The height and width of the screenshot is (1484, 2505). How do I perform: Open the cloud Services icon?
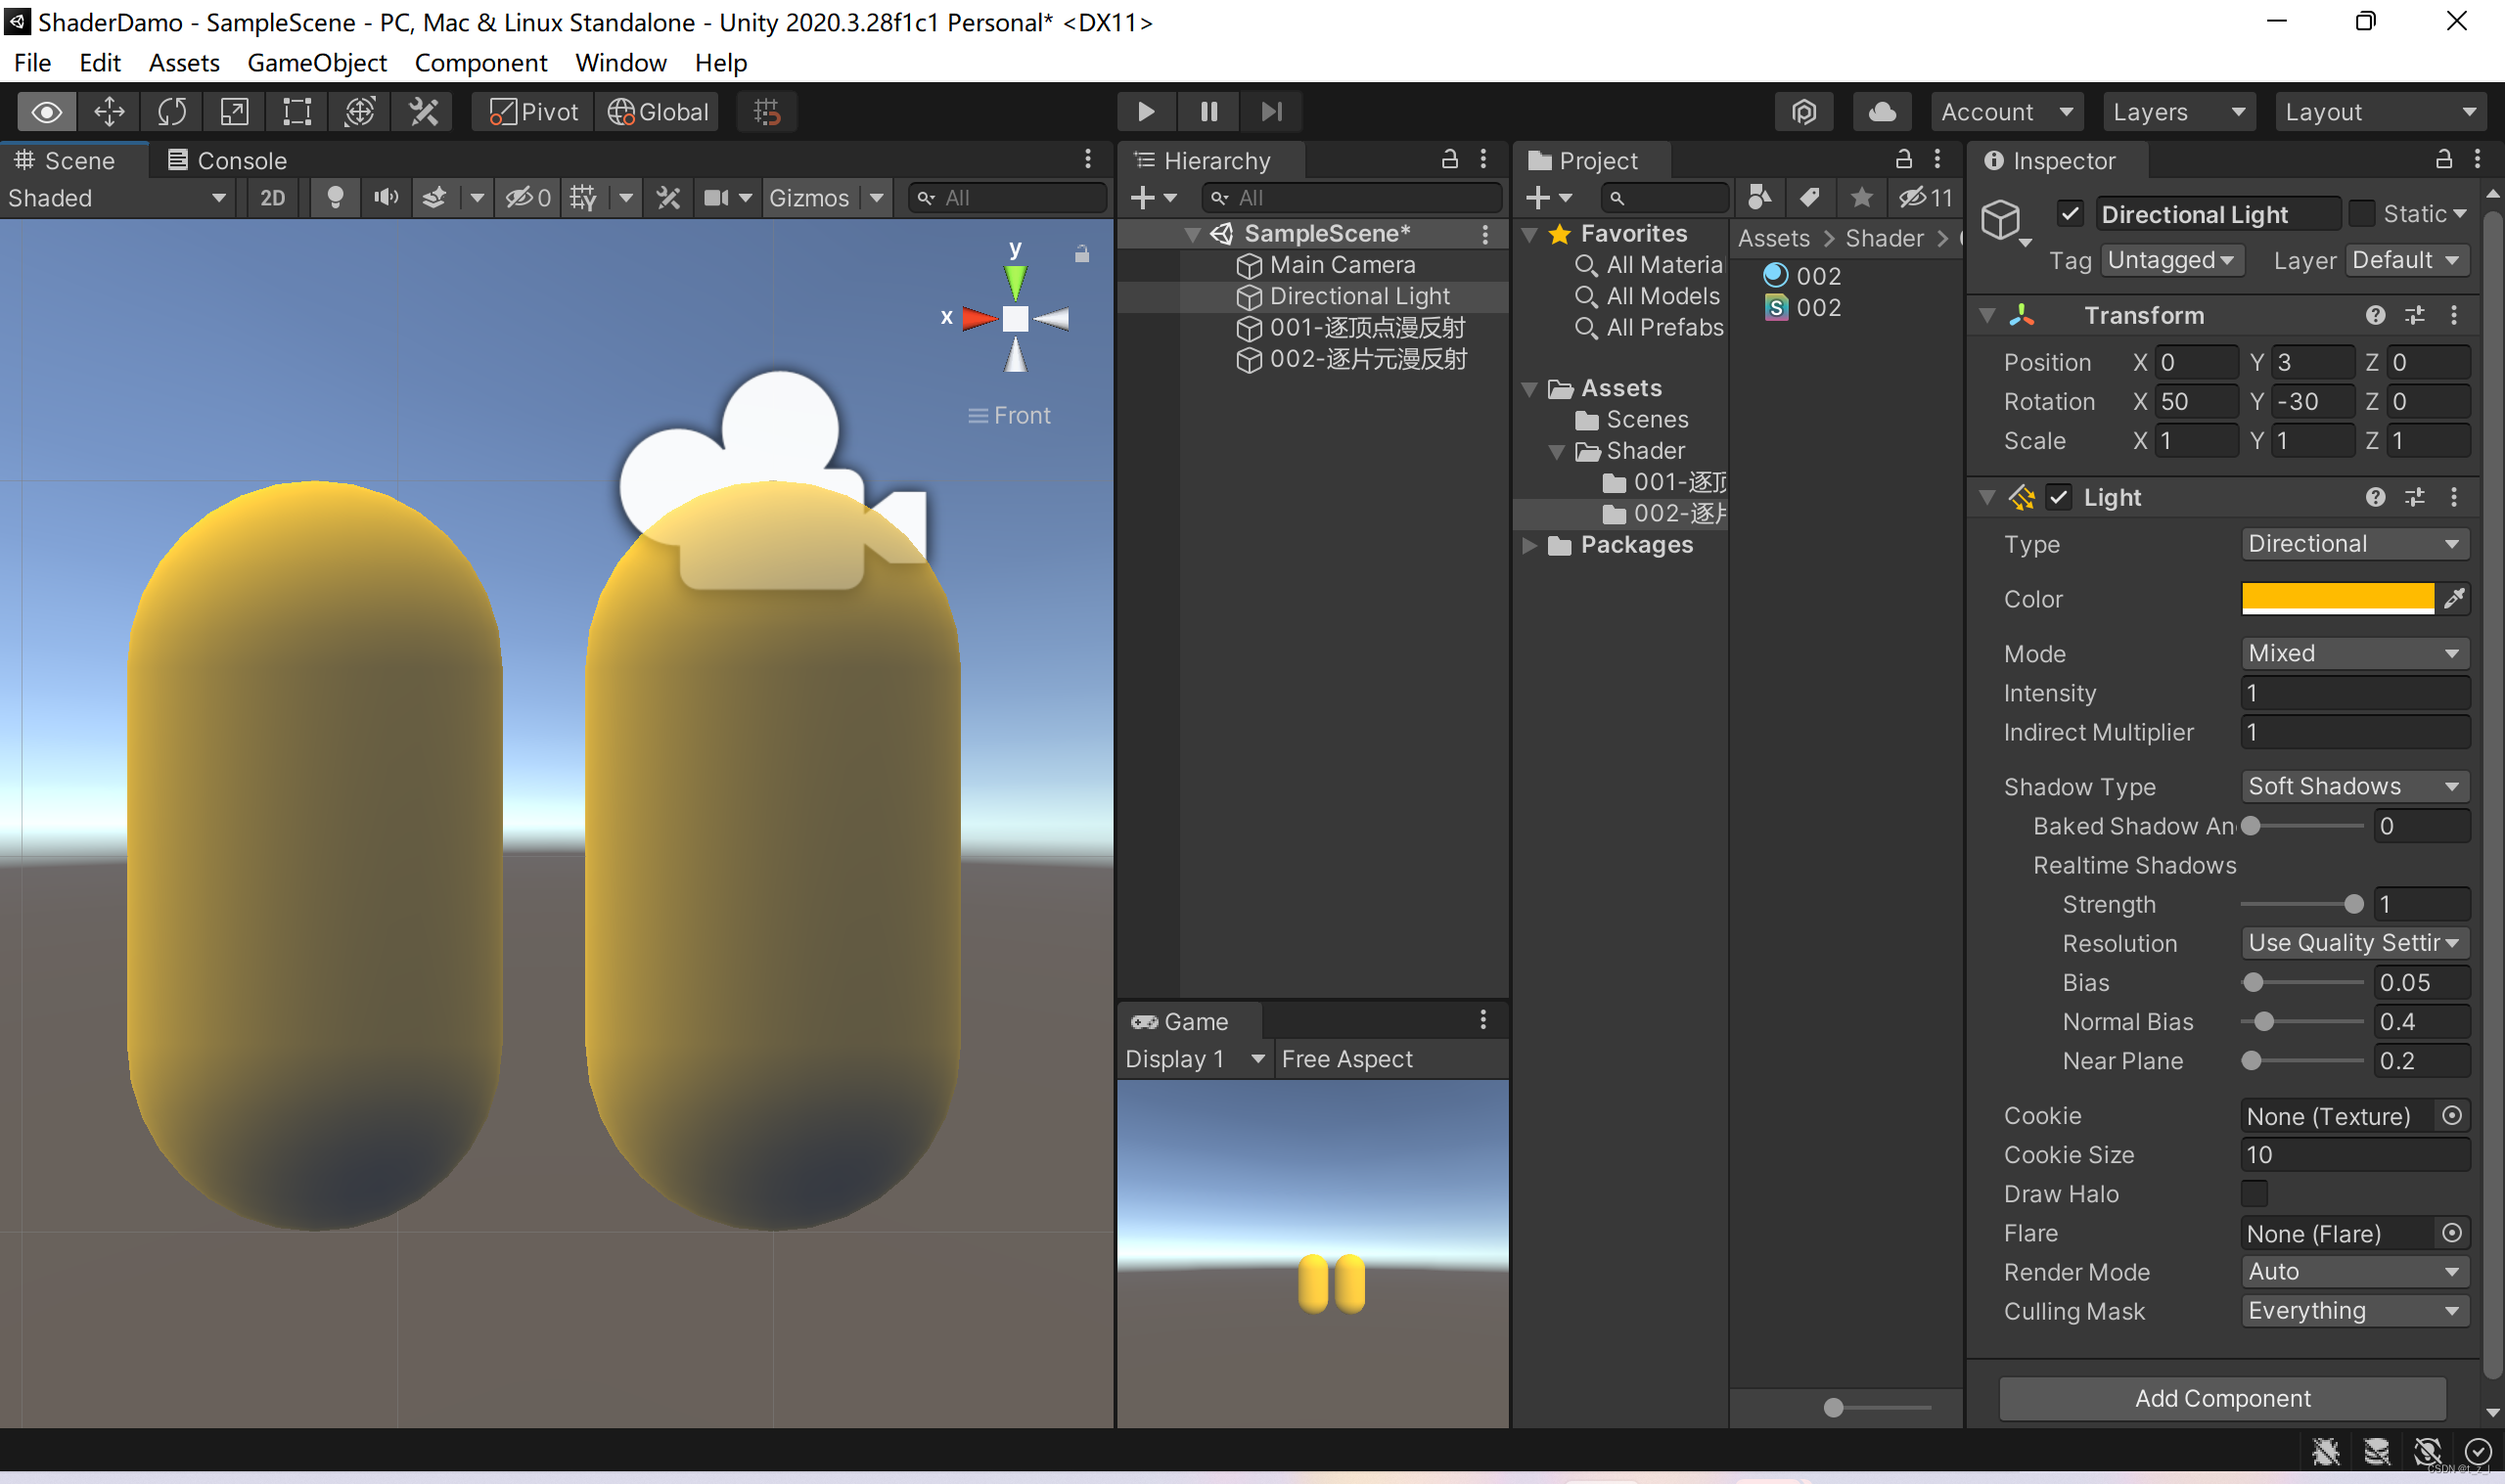1882,112
